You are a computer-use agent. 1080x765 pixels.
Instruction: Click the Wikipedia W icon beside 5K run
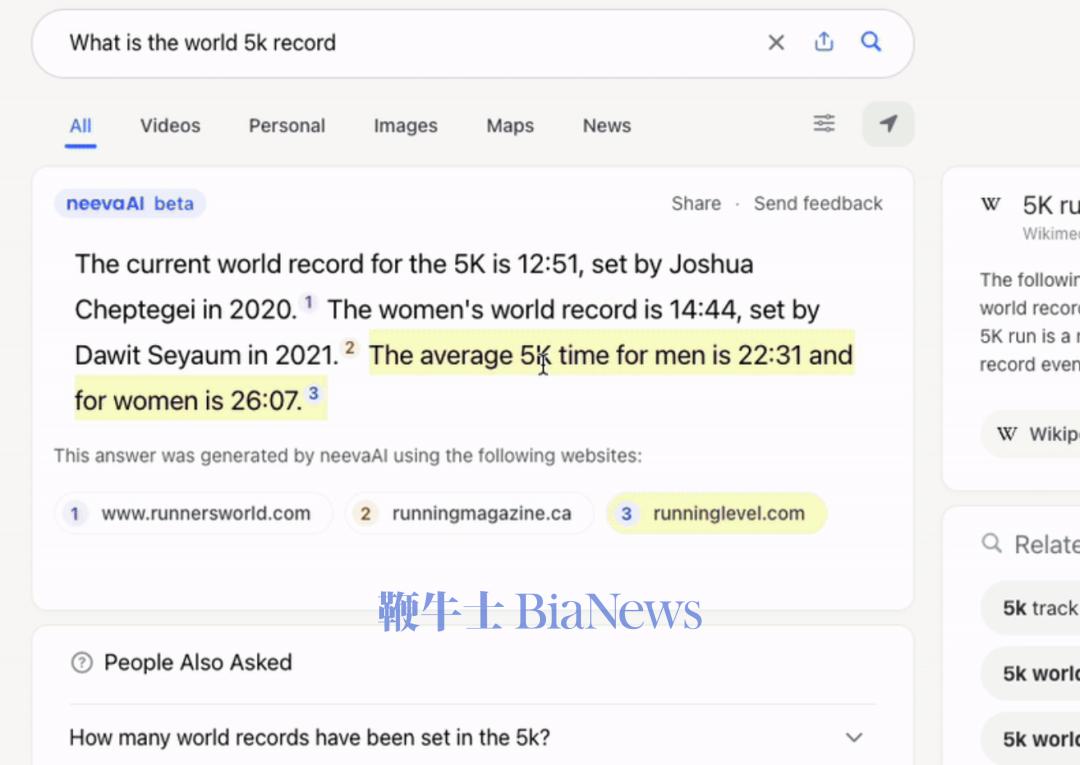[990, 205]
